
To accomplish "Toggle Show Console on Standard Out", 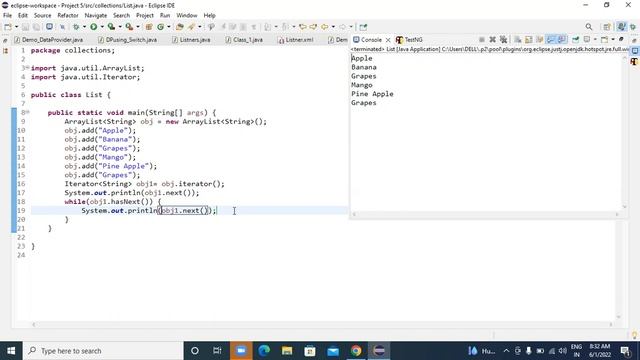I will [x=551, y=40].
